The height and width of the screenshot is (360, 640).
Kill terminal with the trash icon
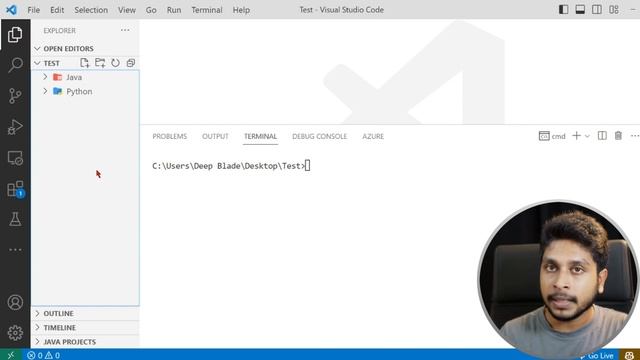618,136
